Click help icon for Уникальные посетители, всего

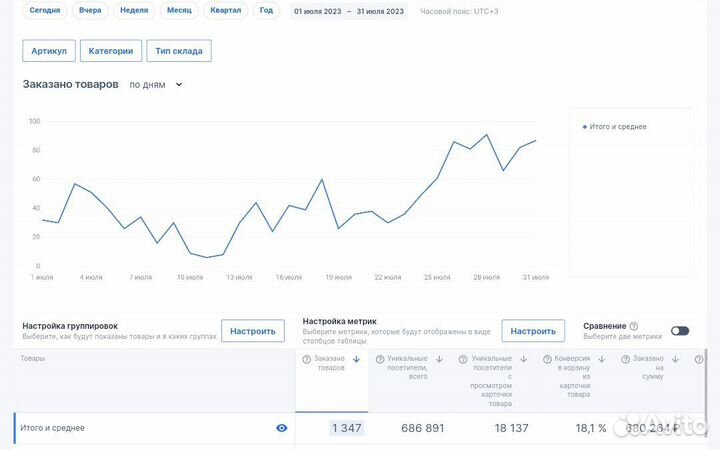point(379,359)
